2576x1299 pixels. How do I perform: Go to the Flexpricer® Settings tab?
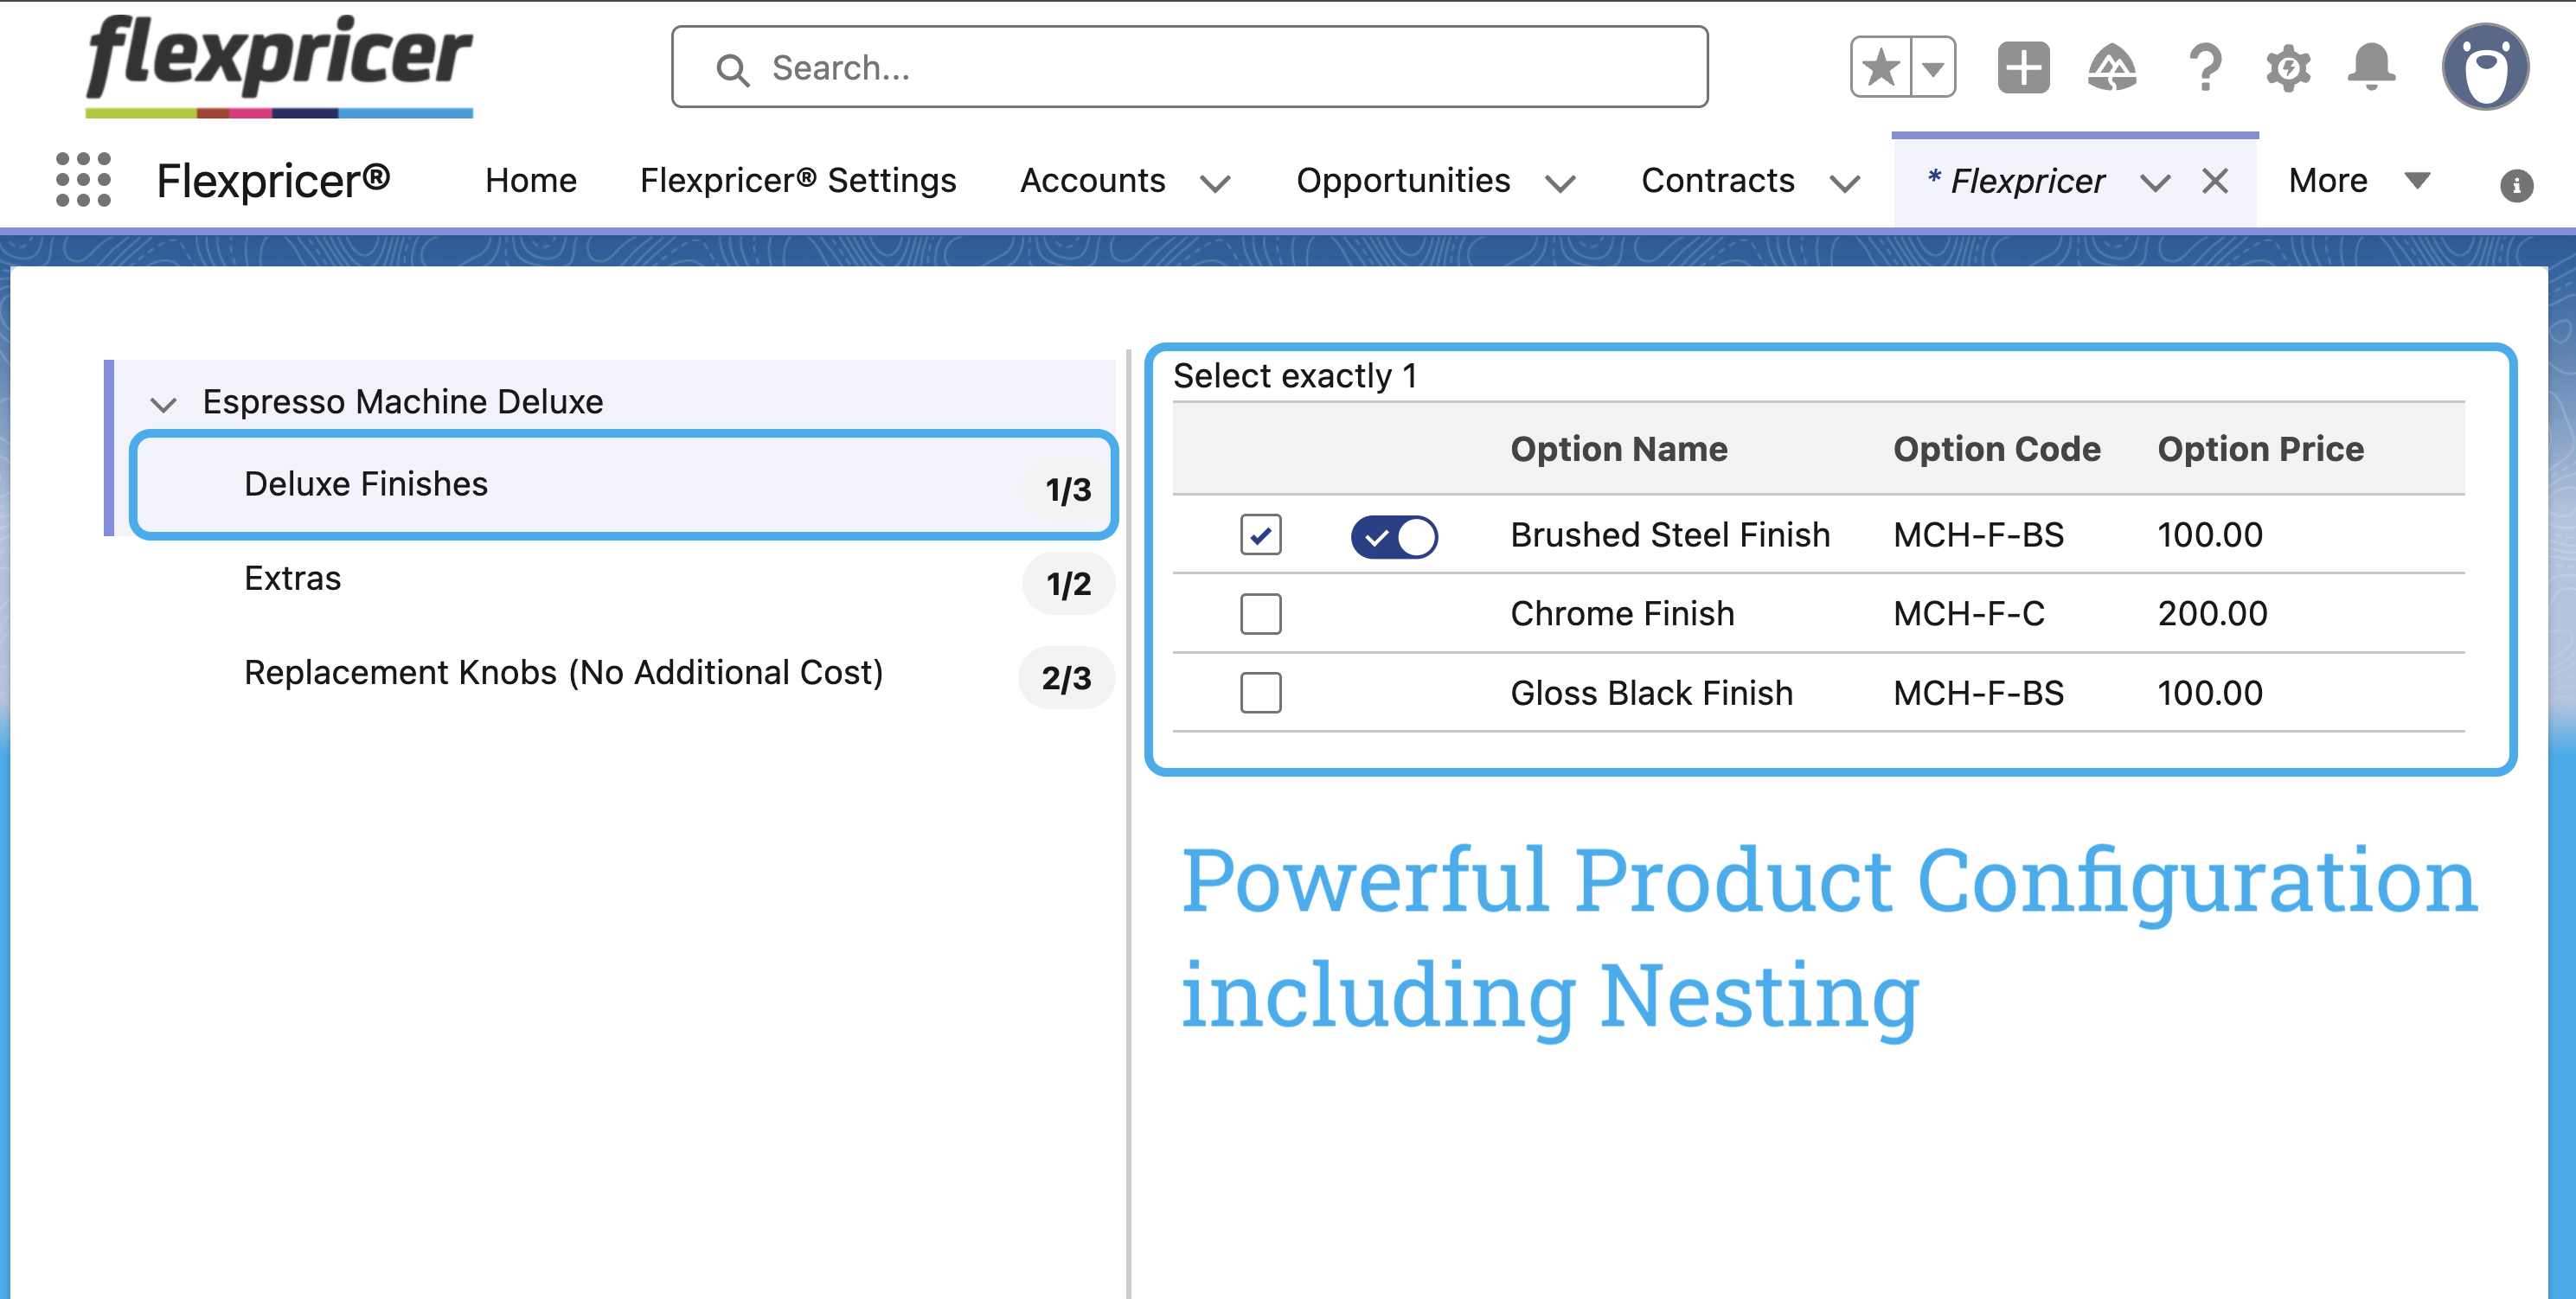pos(798,181)
